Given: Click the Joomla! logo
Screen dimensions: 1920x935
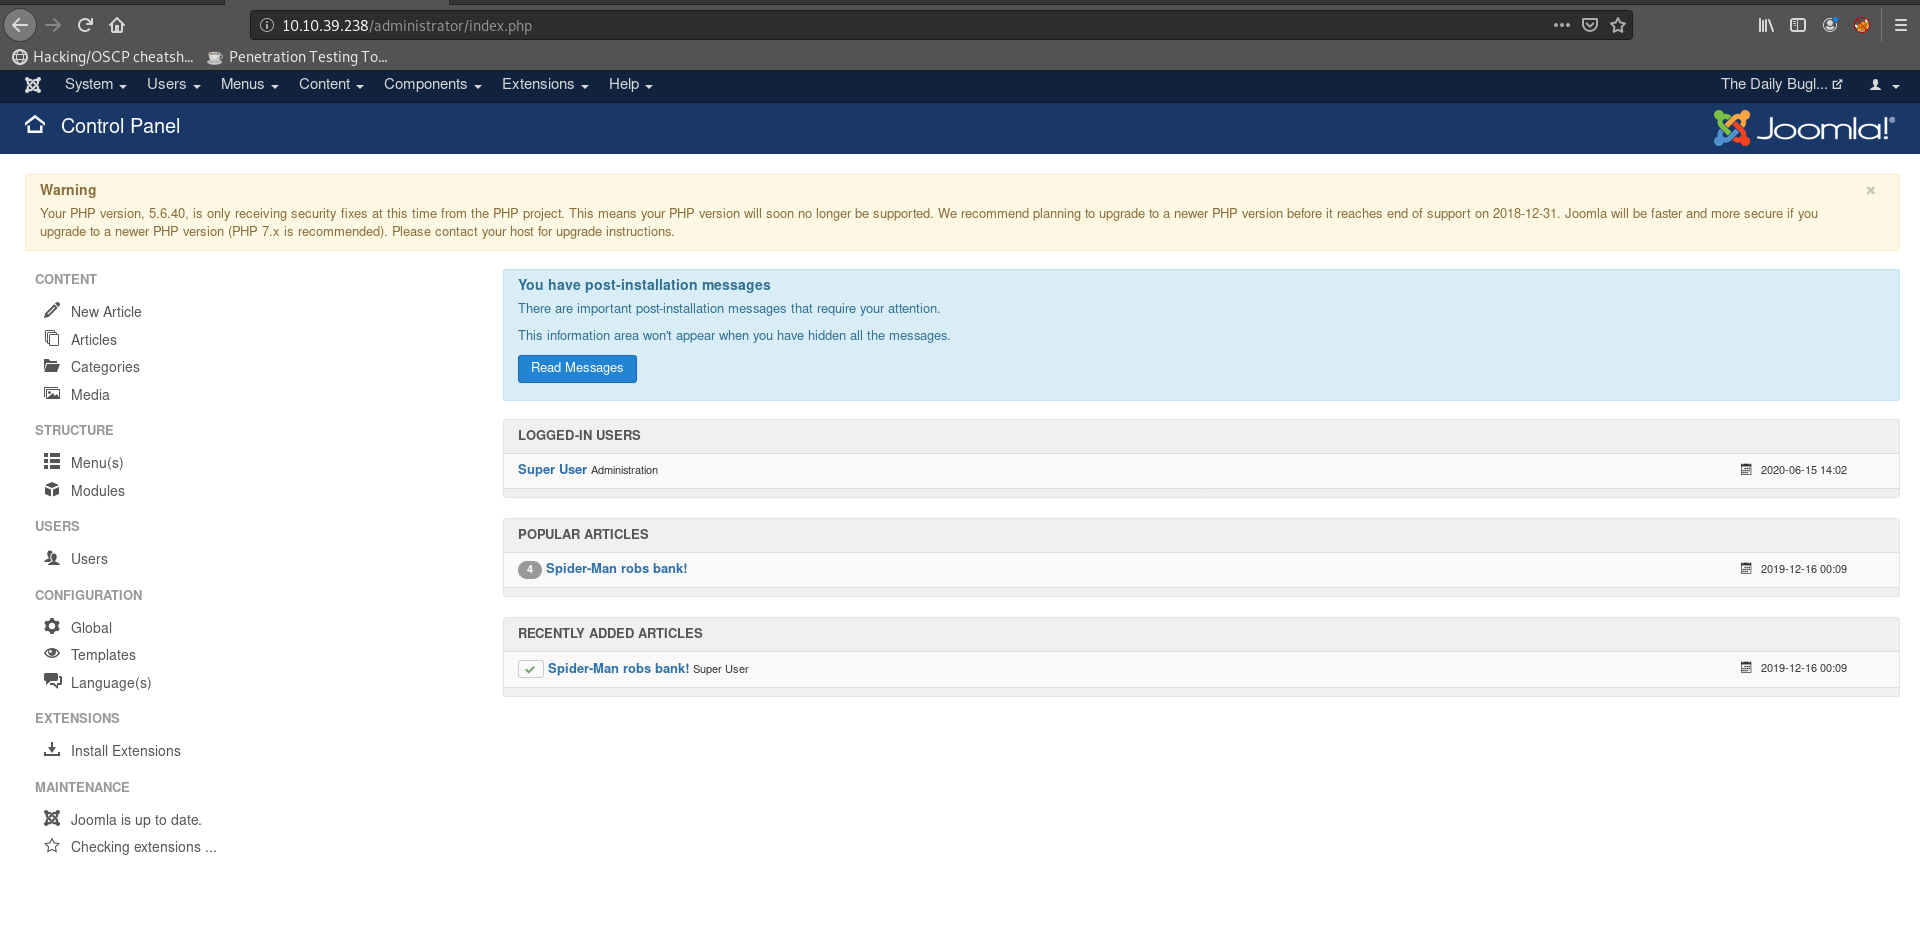Looking at the screenshot, I should 1803,128.
